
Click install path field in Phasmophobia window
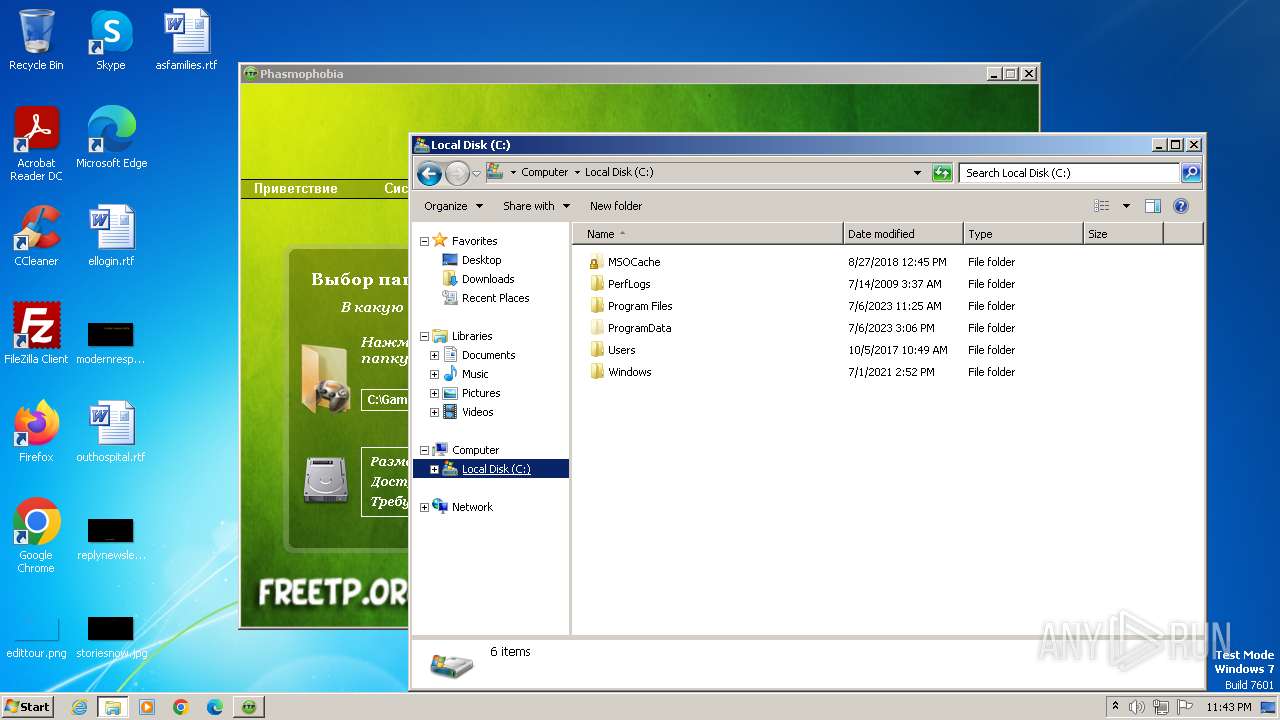coord(385,400)
